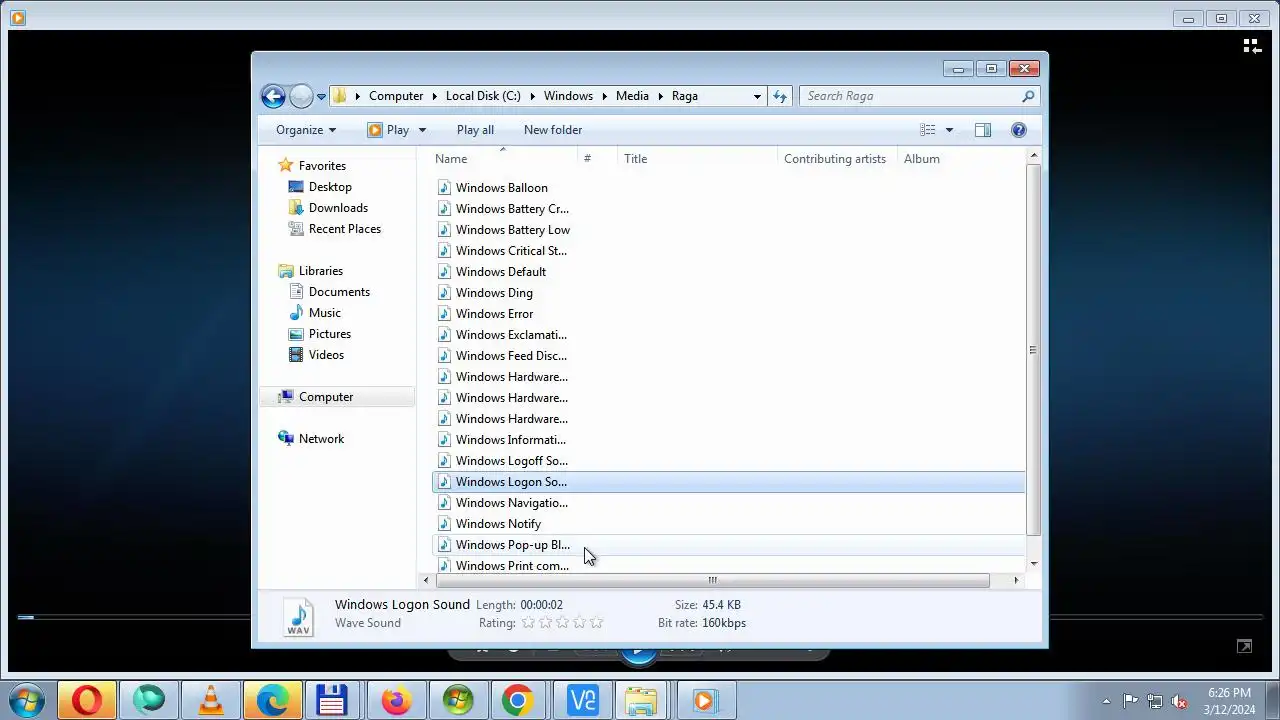Sort by the Title column header
Viewport: 1280px width, 720px height.
click(x=697, y=159)
